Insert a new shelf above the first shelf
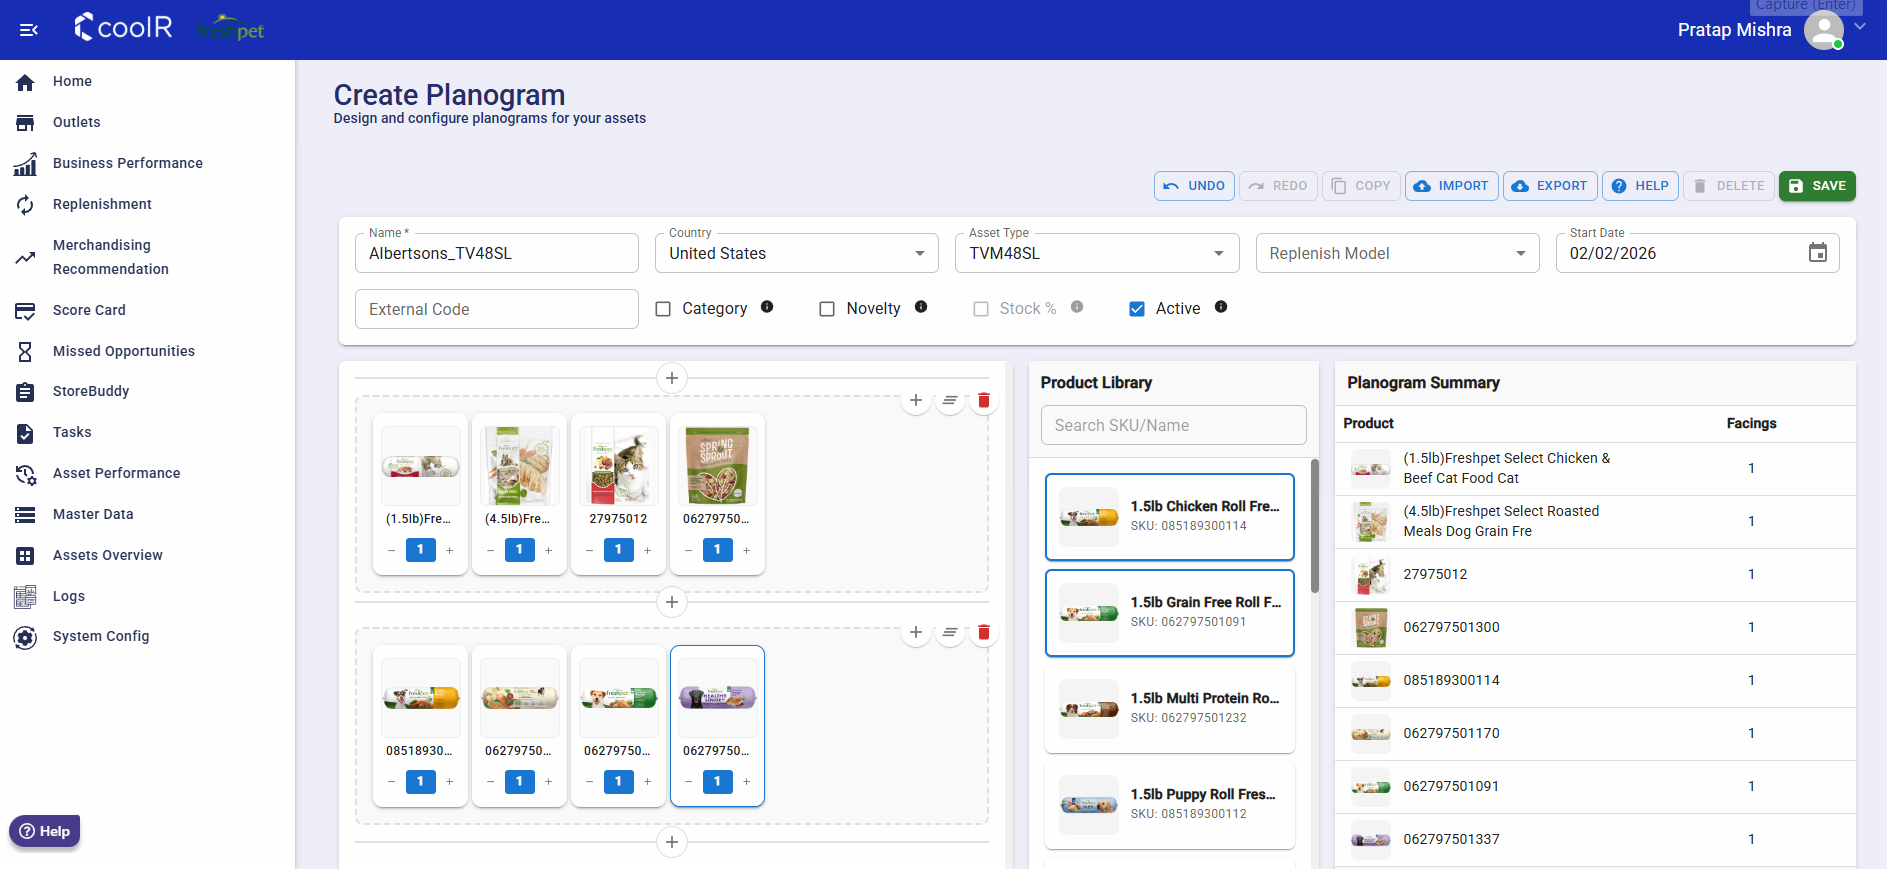Screen dimensions: 1887x869 [x=672, y=378]
